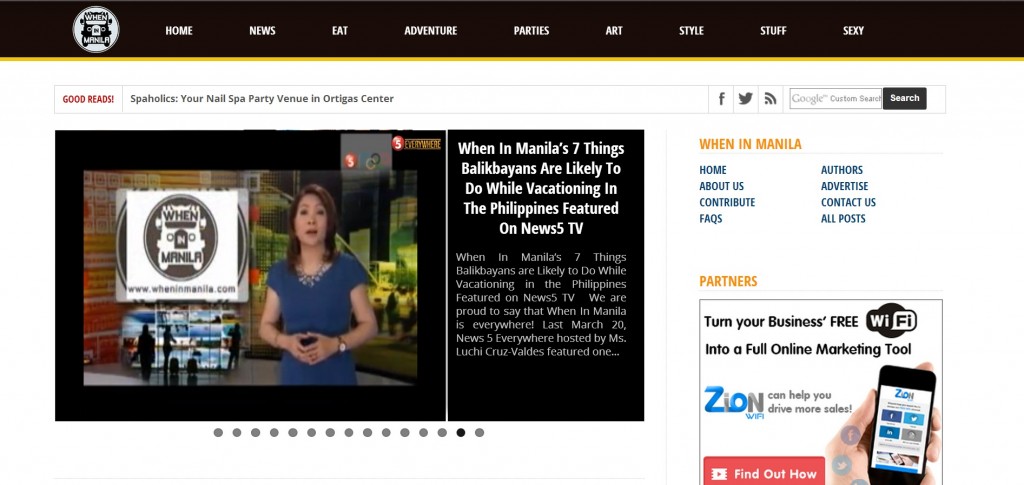Screen dimensions: 1024x485
Task: Click the News5 video slide thumbnail
Action: [x=250, y=275]
